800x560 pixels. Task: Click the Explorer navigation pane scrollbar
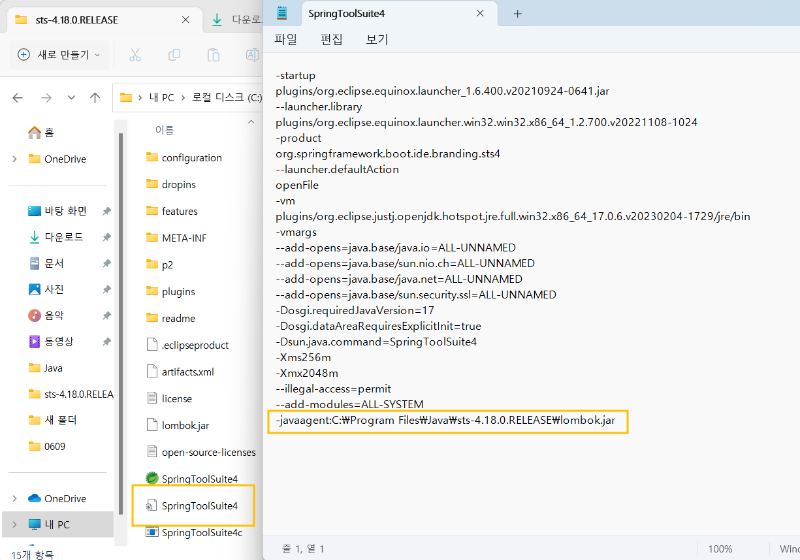point(121,324)
